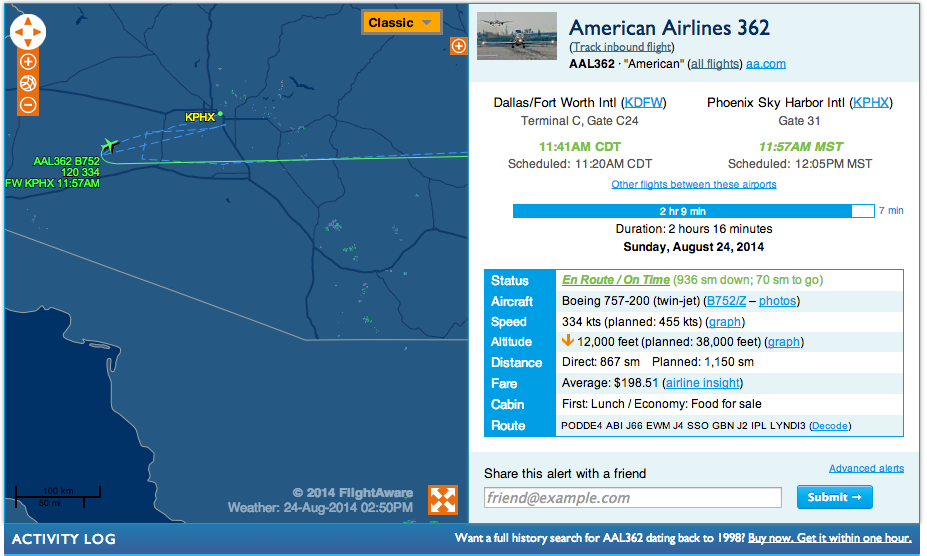Open the Advanced alerts link

pos(866,468)
